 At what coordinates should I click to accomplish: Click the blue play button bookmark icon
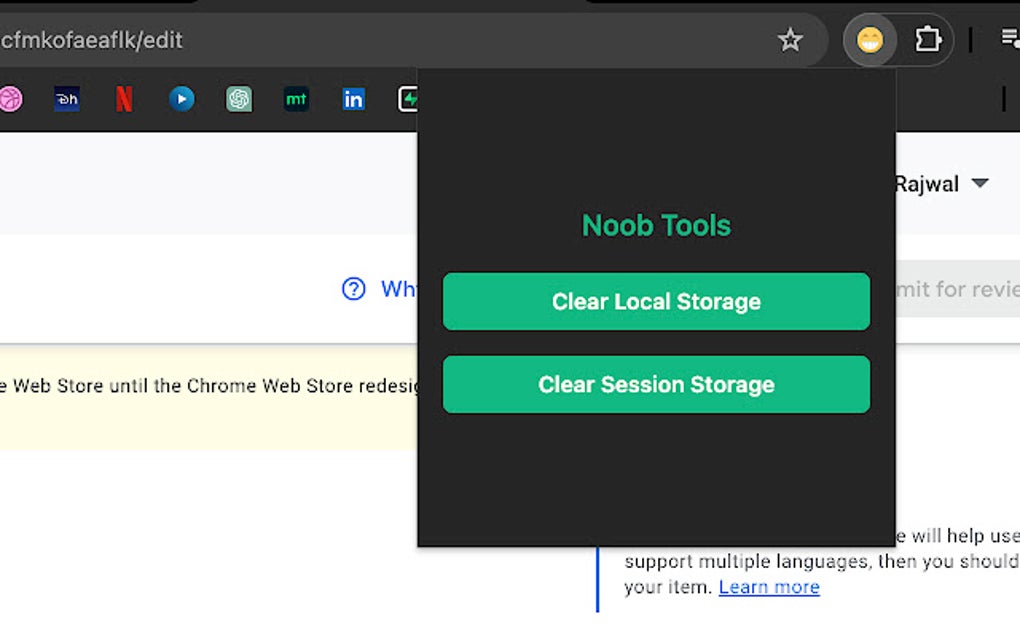181,98
